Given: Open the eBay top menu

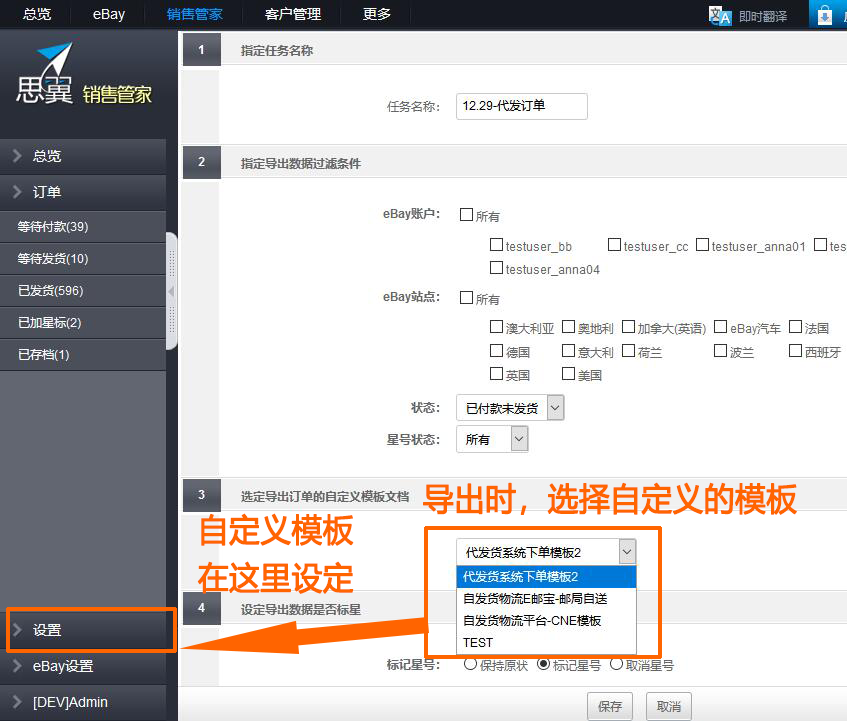Looking at the screenshot, I should pos(109,14).
